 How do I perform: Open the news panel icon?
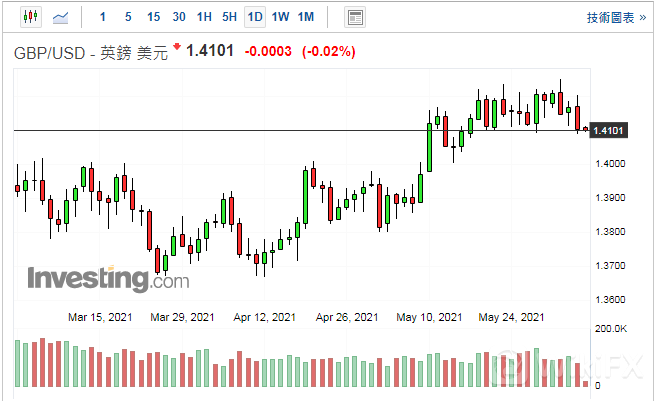354,17
